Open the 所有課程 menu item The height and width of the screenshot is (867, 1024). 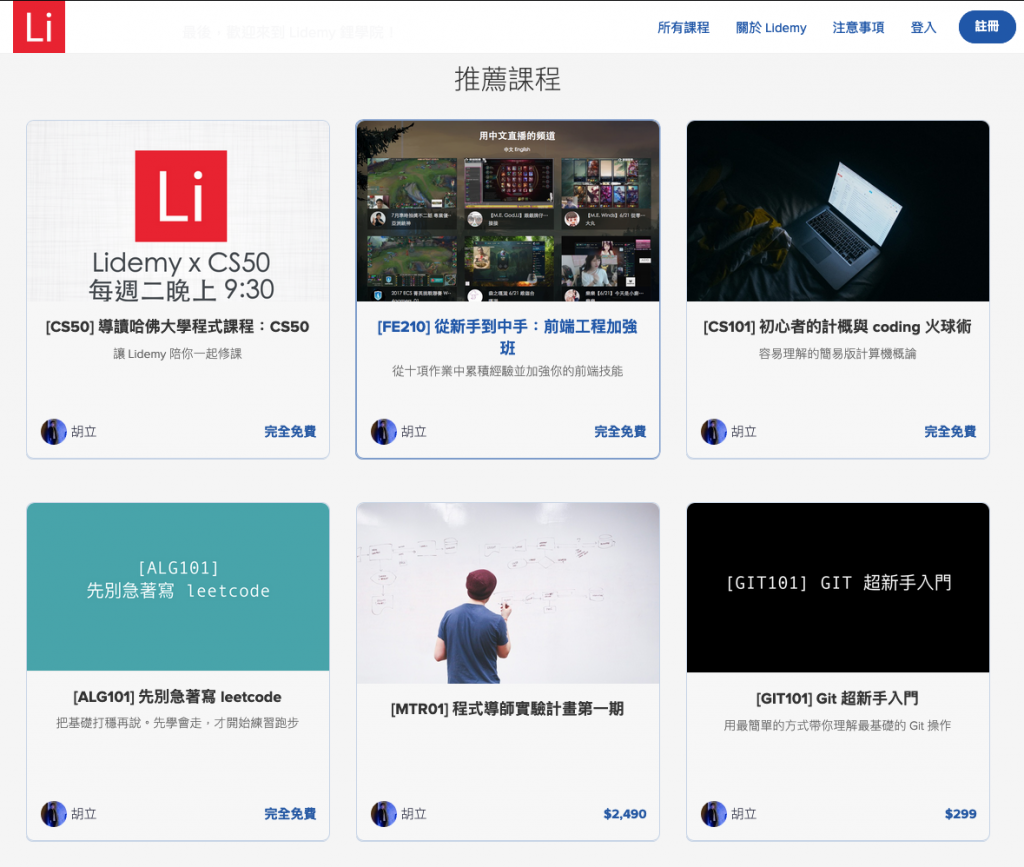pos(683,27)
